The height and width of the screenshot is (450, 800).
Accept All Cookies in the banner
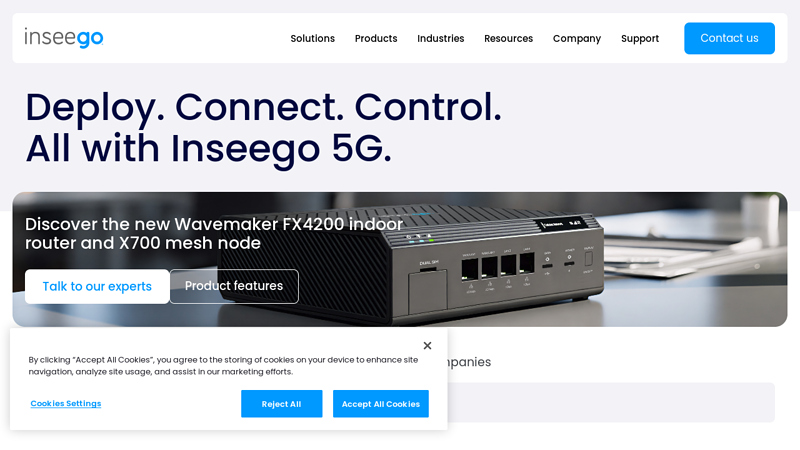pos(381,404)
